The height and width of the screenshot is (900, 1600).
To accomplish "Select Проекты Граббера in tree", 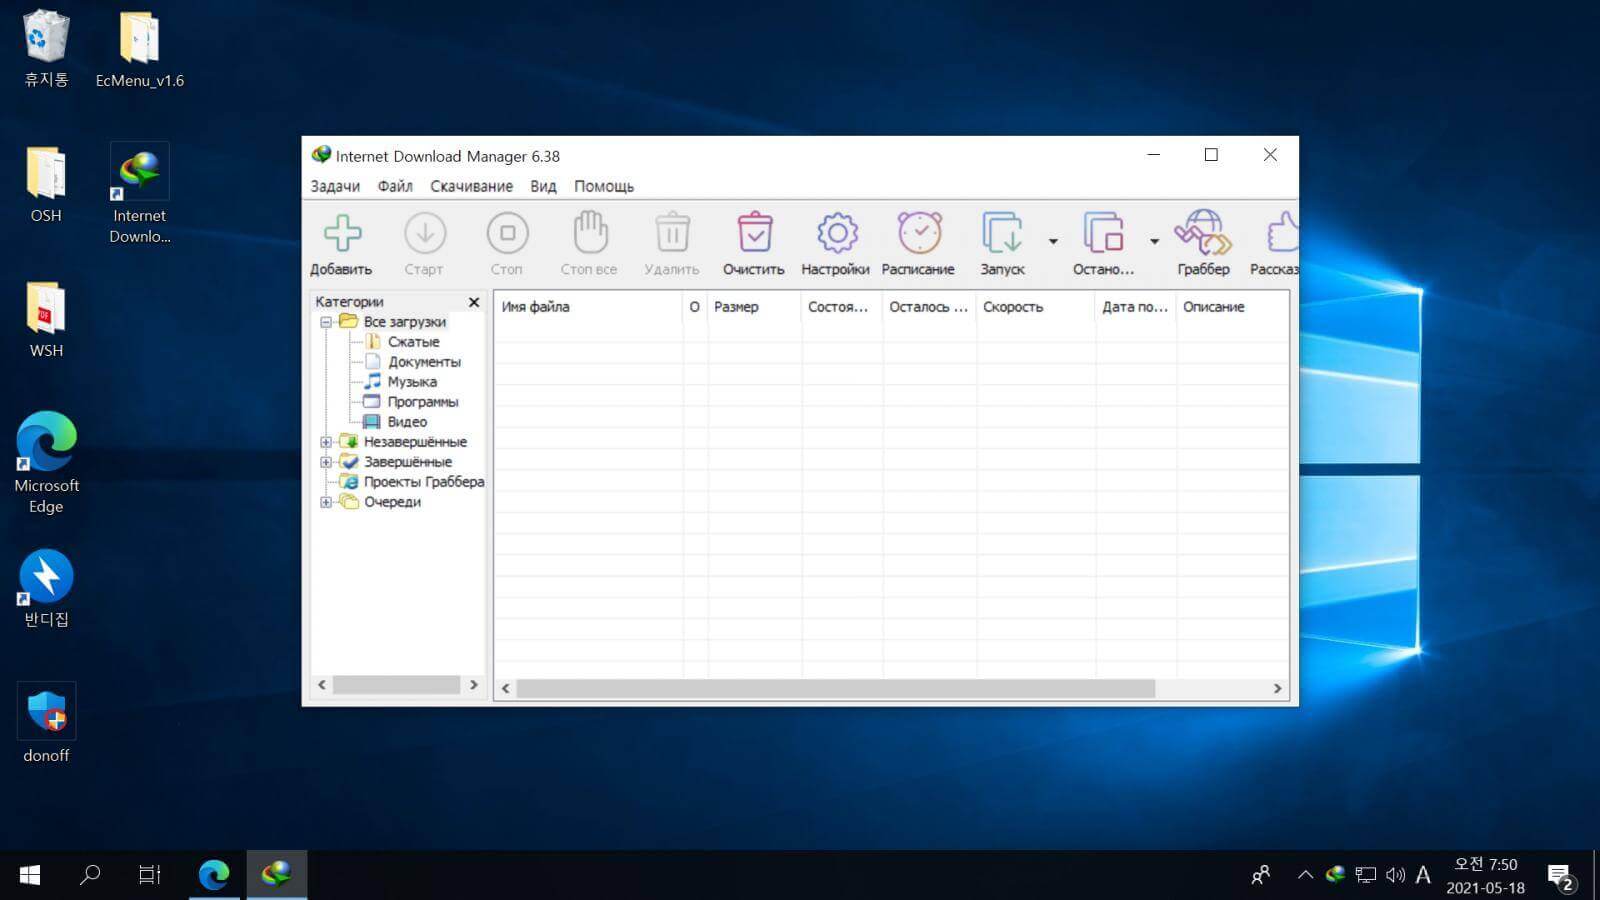I will coord(424,482).
